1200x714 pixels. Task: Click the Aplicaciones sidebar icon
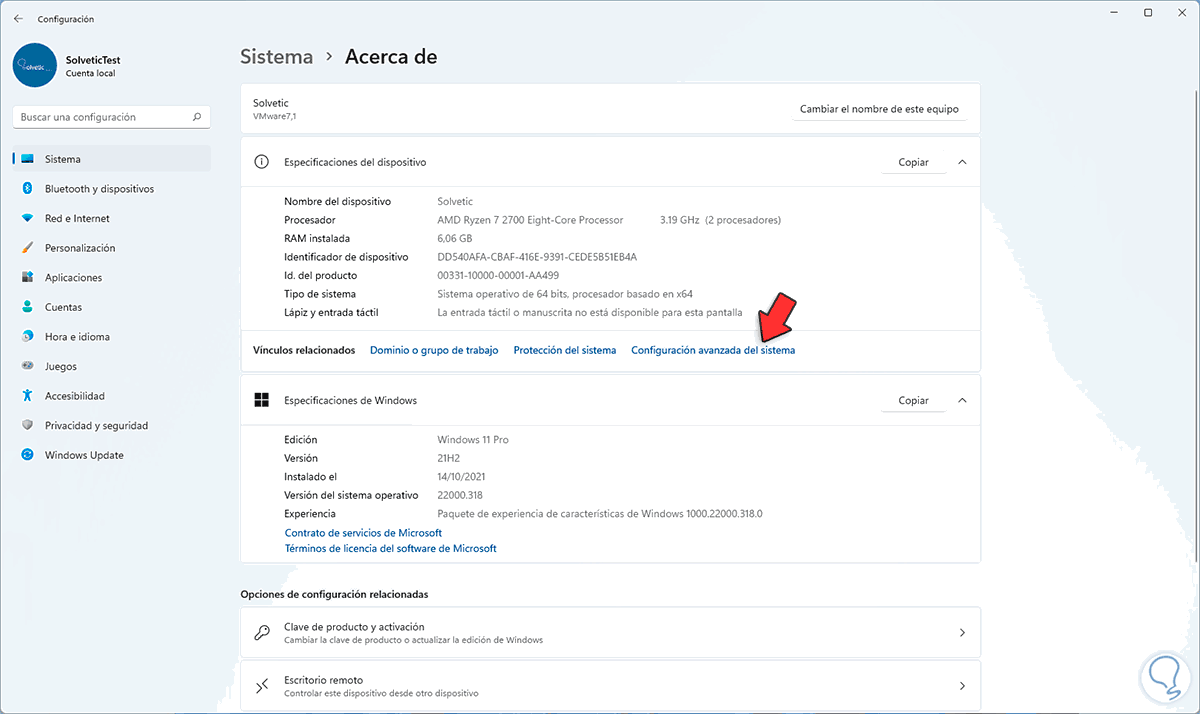(27, 278)
